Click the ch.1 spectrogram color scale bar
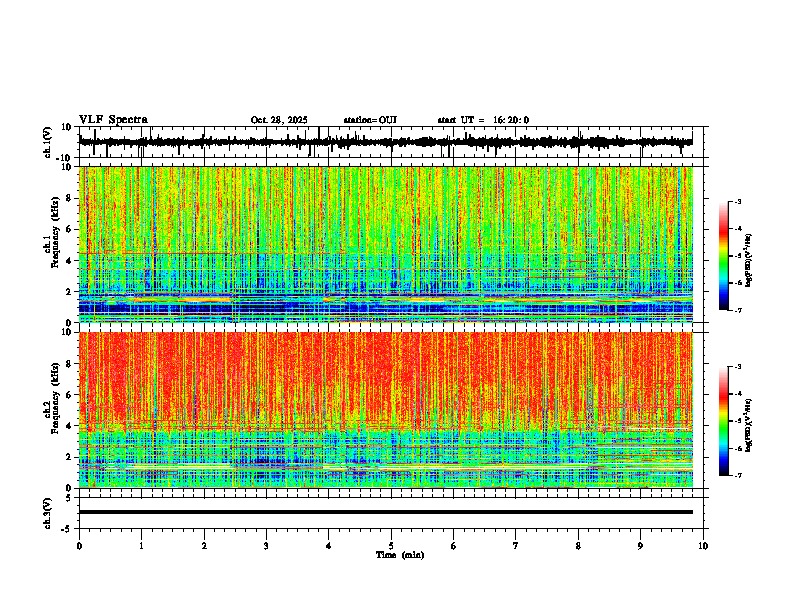The width and height of the screenshot is (792, 612). (x=724, y=256)
